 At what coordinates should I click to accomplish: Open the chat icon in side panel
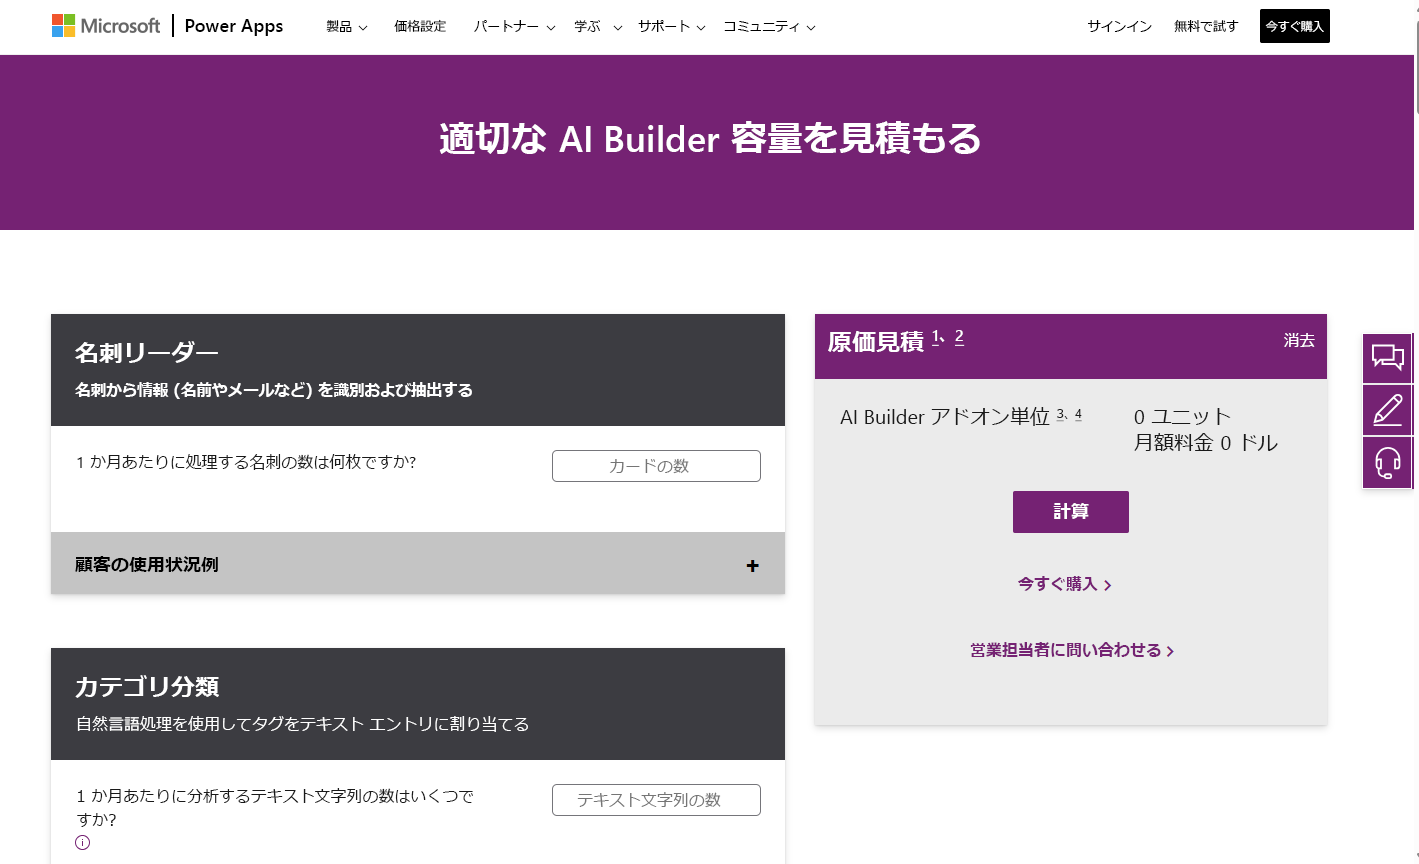pyautogui.click(x=1387, y=358)
